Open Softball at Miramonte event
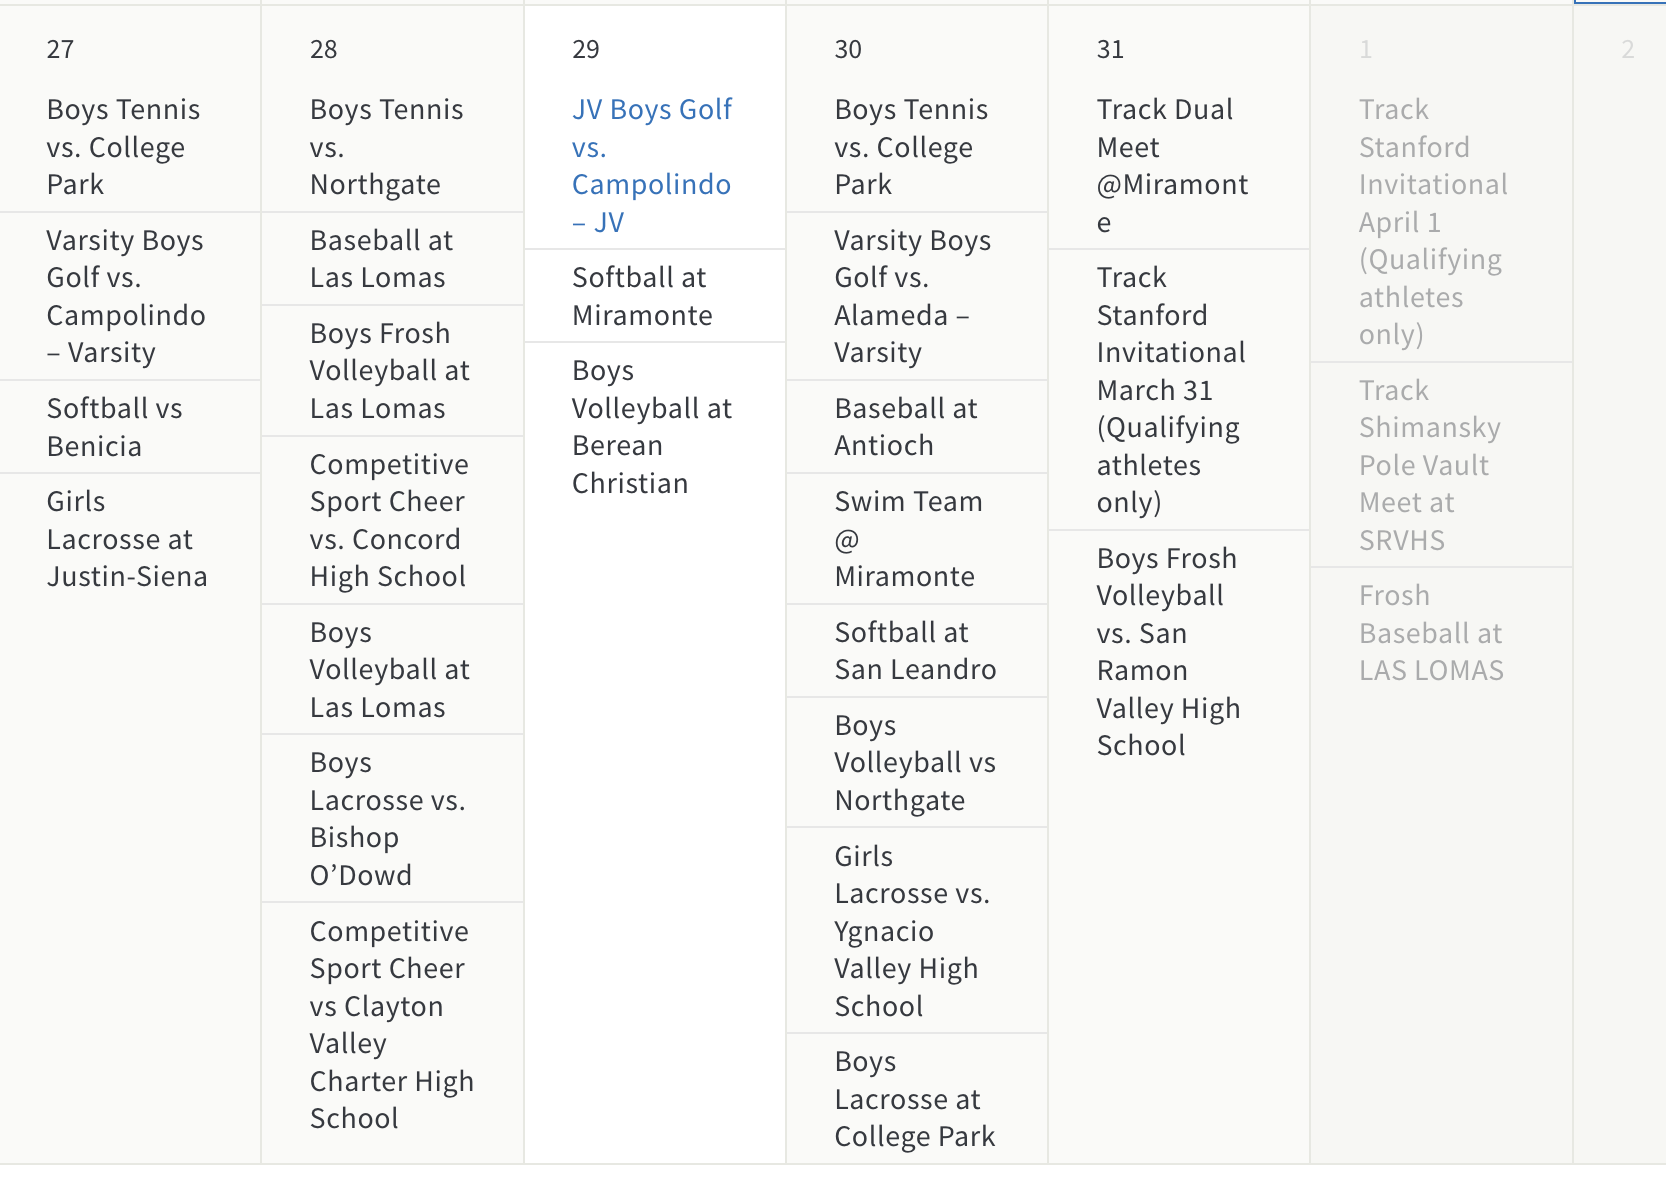 coord(641,296)
